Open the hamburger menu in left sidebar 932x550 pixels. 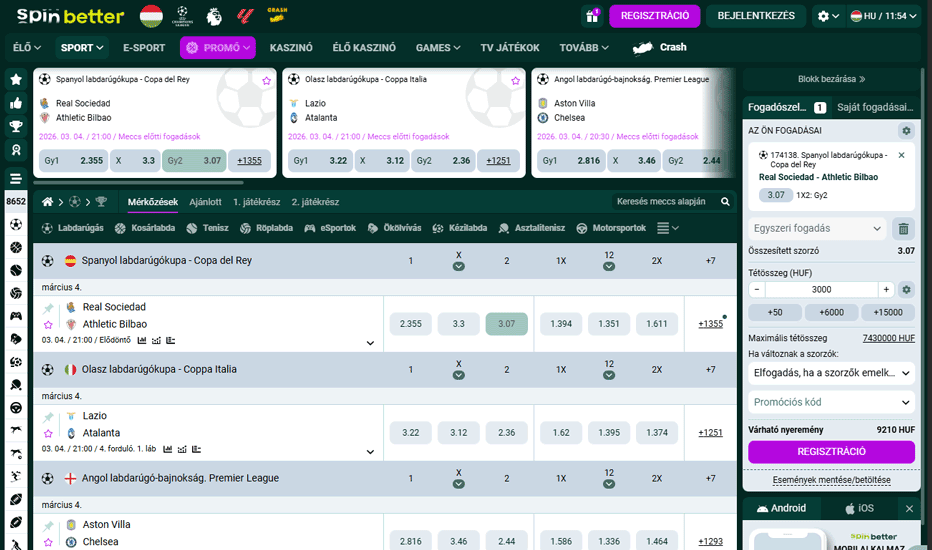(16, 178)
